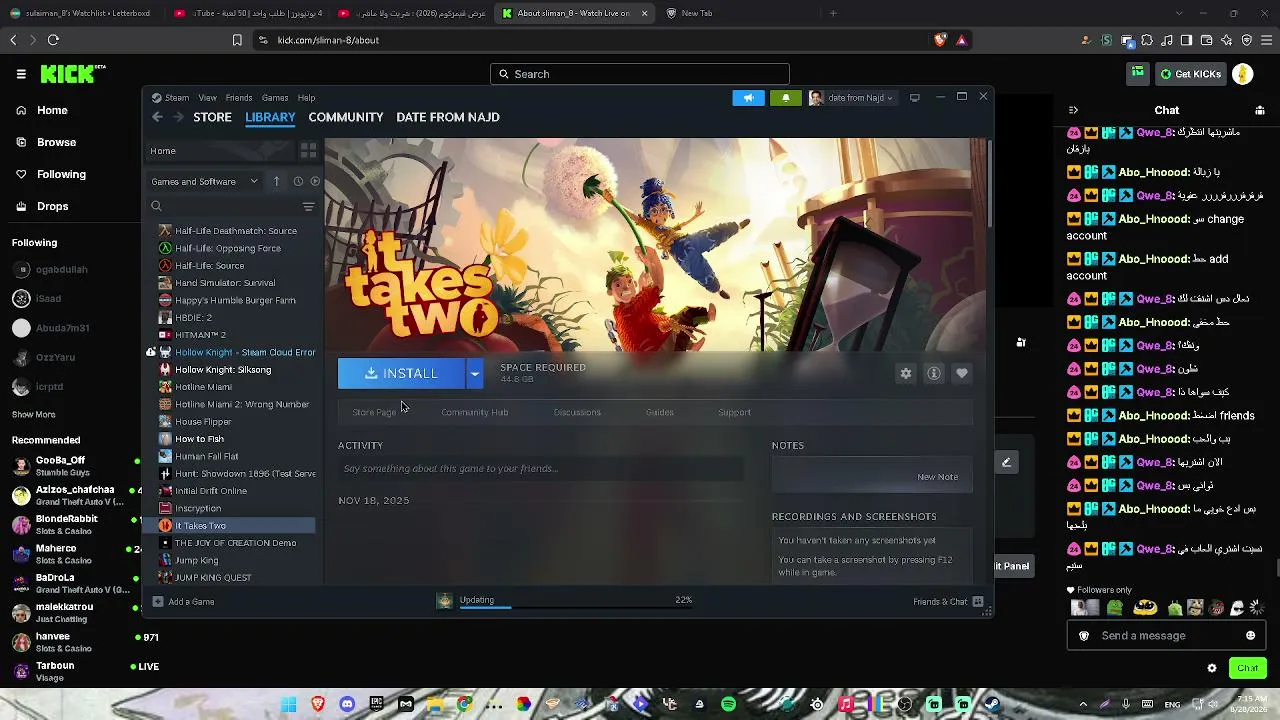
Task: Open Games and Software filter dropdown
Action: [x=204, y=181]
